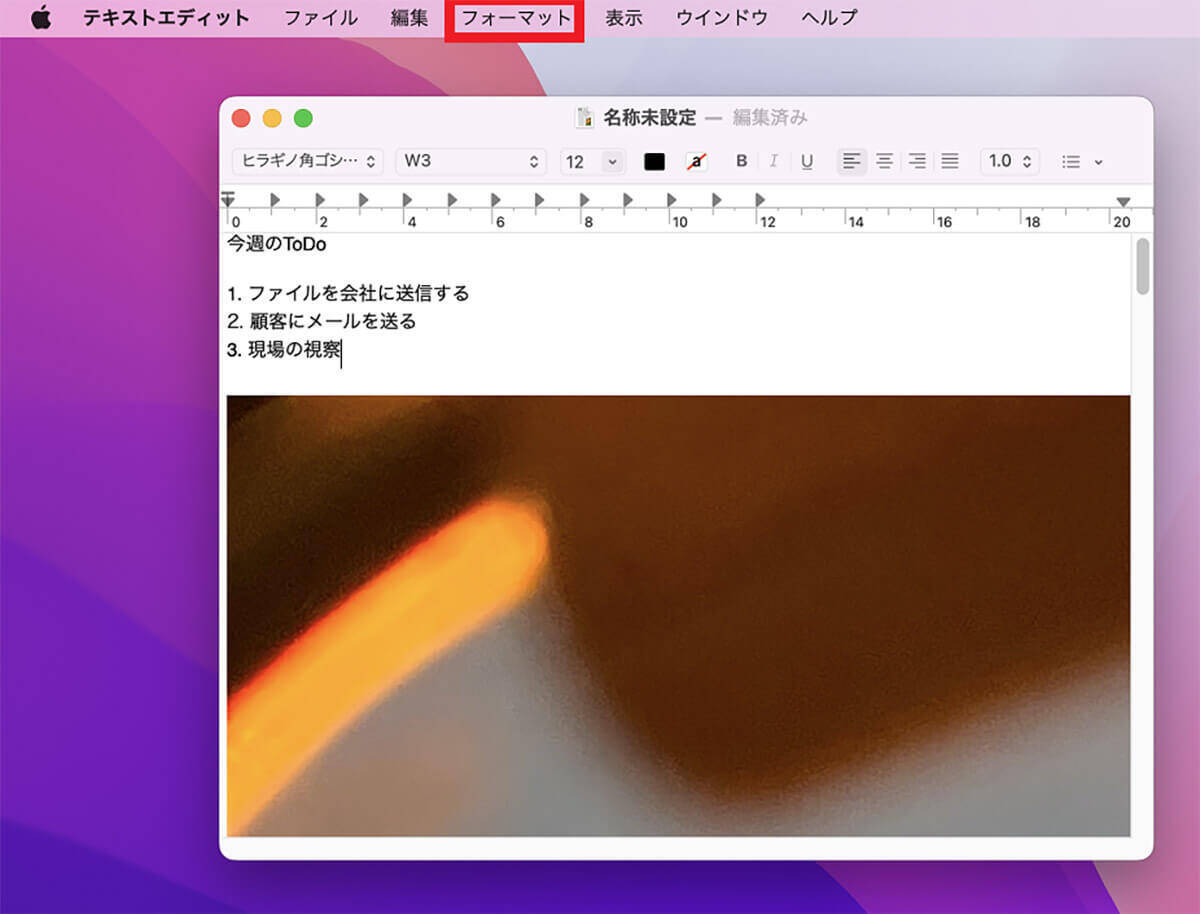Image resolution: width=1200 pixels, height=914 pixels.
Task: Expand the font size chevron list
Action: click(613, 161)
